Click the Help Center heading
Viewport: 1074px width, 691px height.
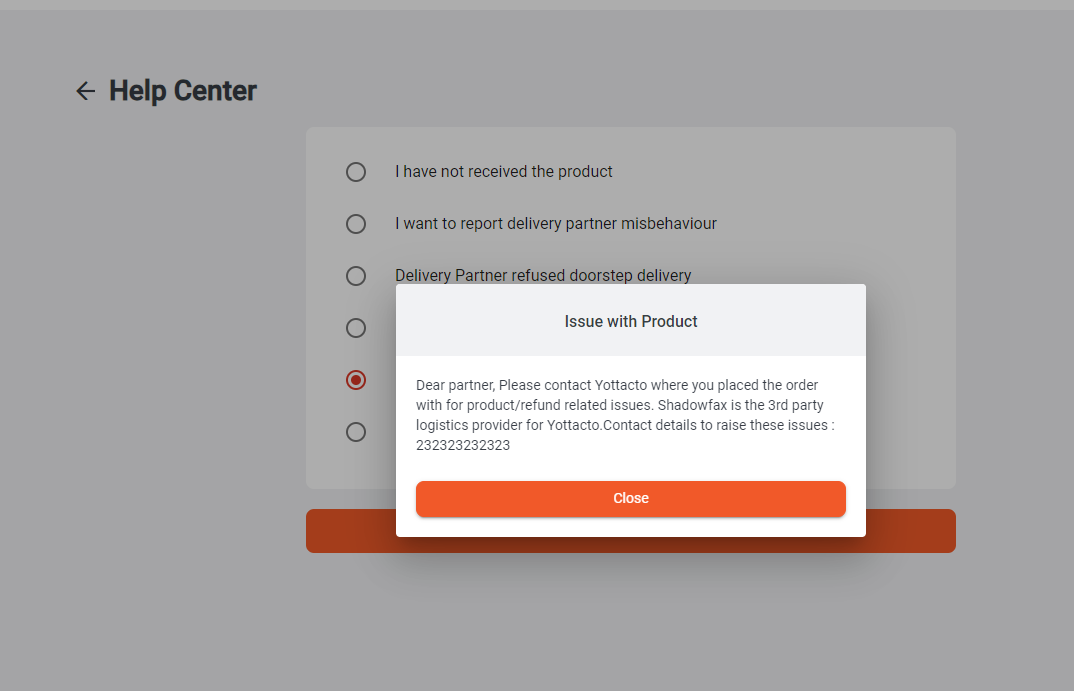[x=183, y=91]
